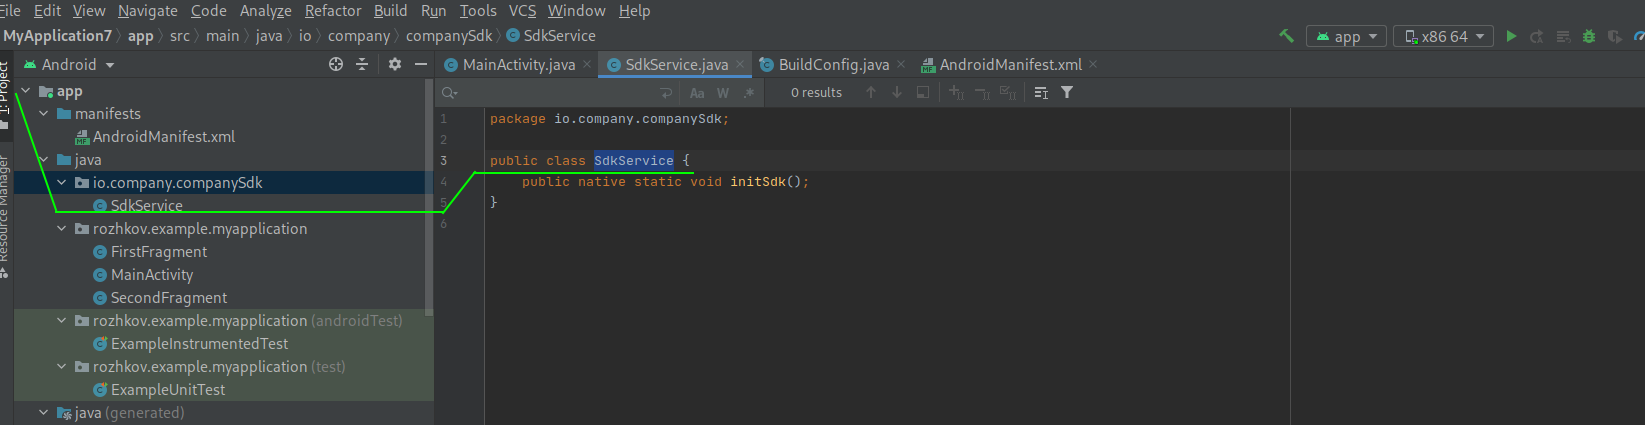Open the x86 64 device selector dropdown
The height and width of the screenshot is (425, 1645).
click(1443, 37)
